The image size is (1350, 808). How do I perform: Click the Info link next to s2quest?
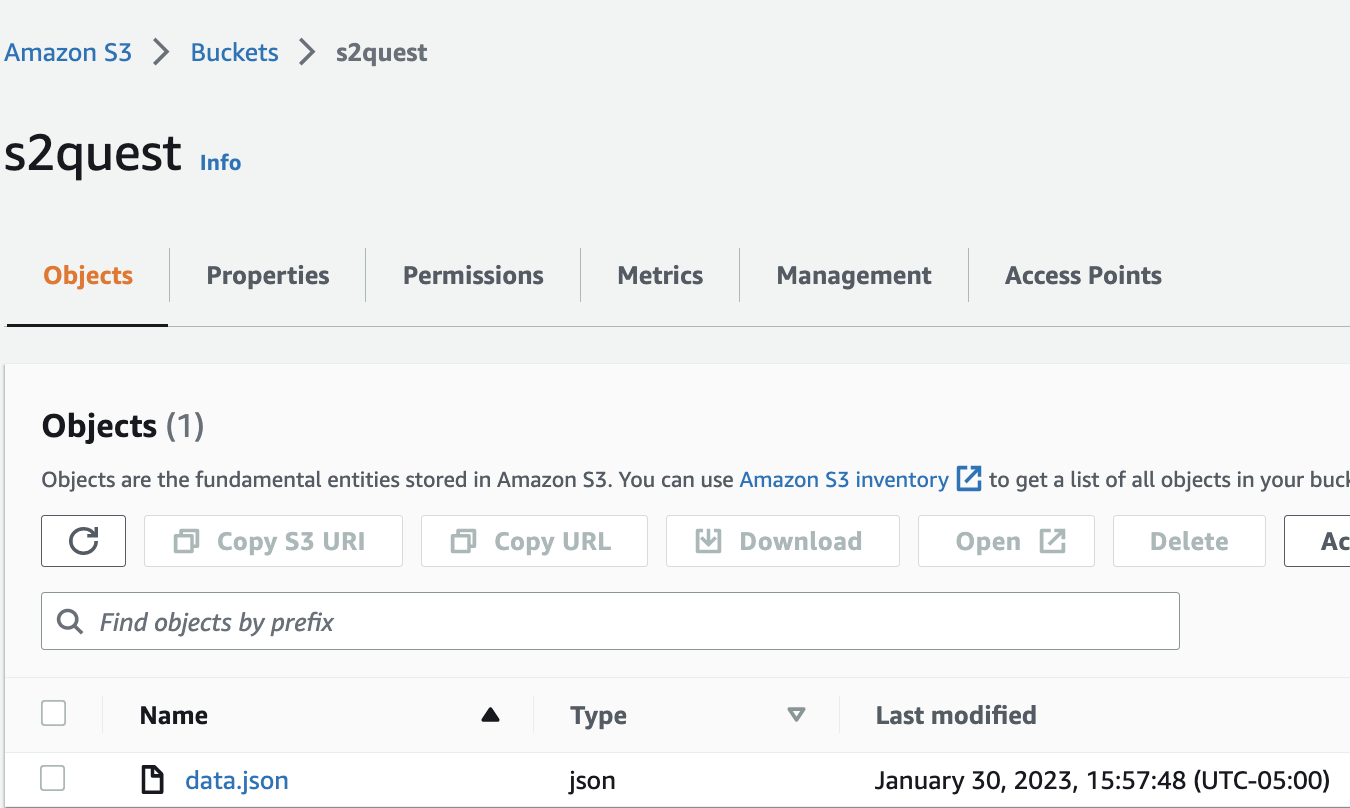(x=220, y=162)
